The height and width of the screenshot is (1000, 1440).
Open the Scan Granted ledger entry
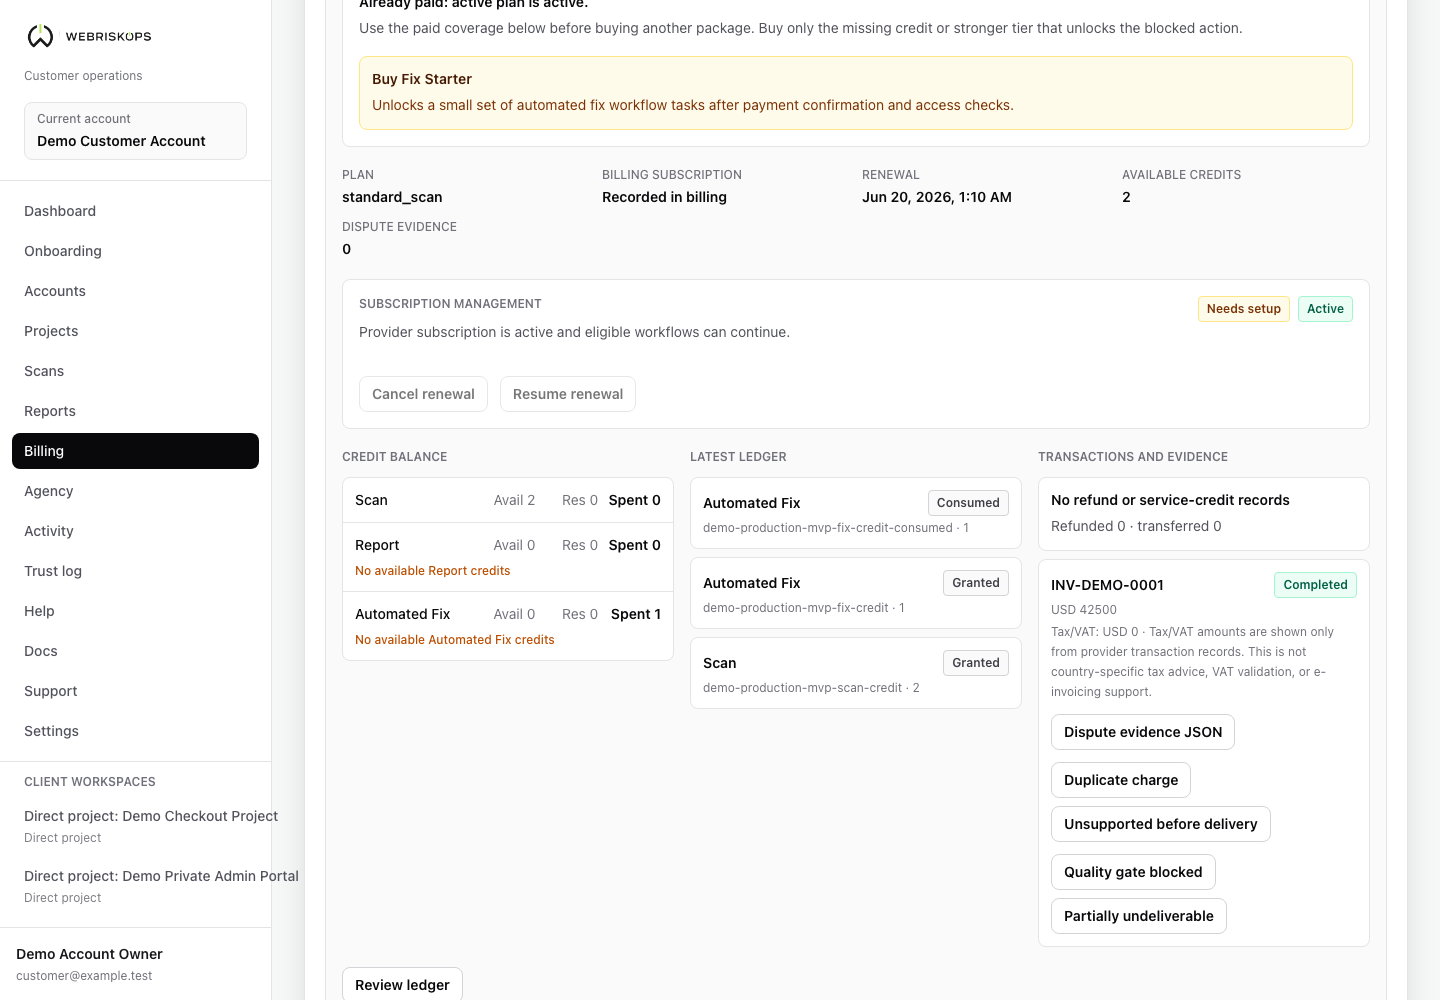[x=855, y=673]
